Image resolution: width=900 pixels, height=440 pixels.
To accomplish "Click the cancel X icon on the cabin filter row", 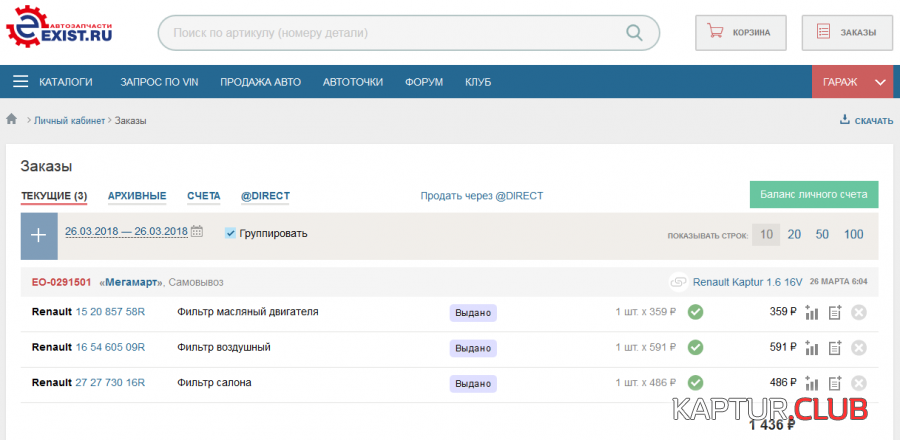I will click(858, 383).
